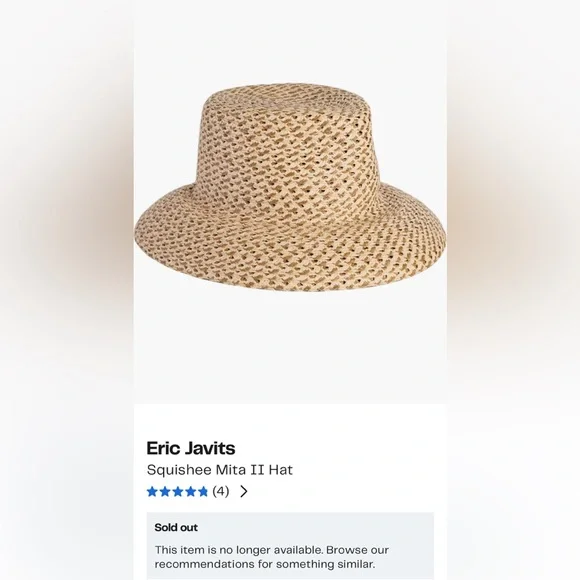Click the white space above Eric Javits
The image size is (580, 580).
pyautogui.click(x=290, y=422)
